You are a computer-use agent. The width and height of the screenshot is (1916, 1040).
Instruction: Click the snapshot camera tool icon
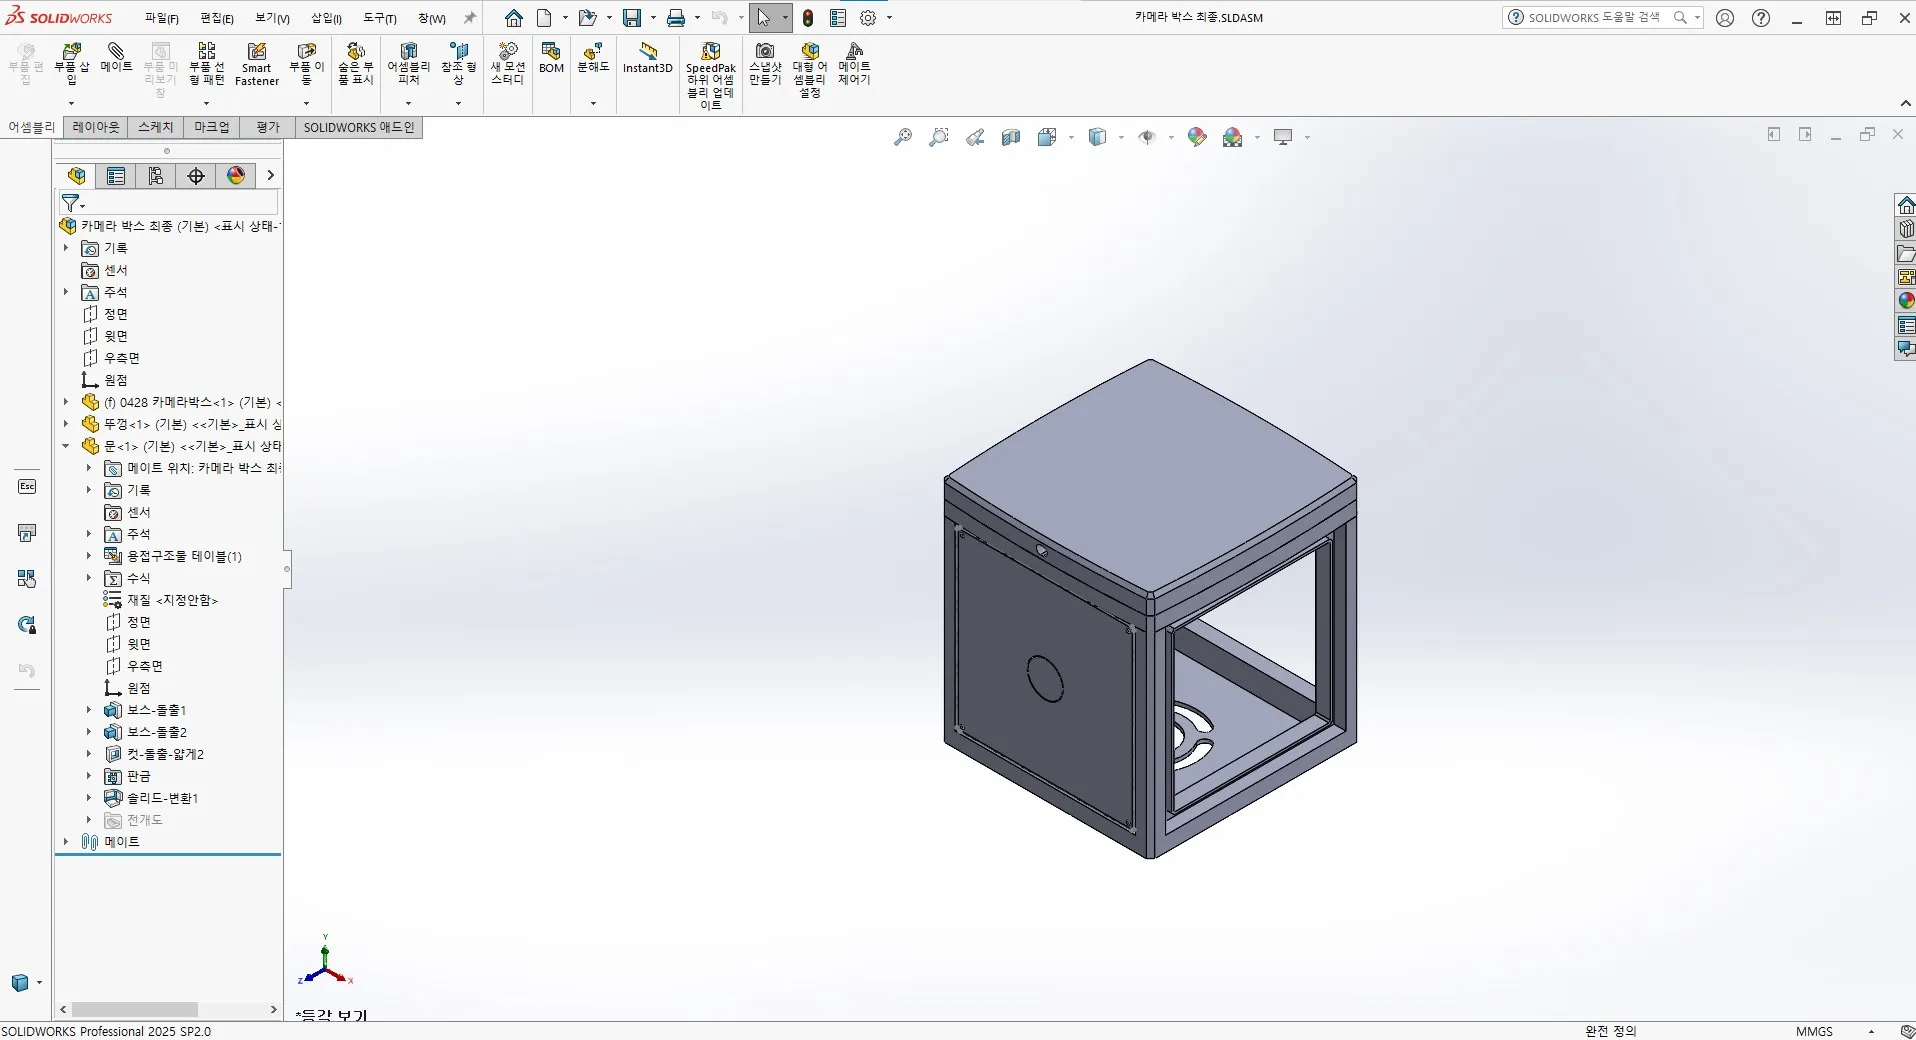click(x=765, y=51)
